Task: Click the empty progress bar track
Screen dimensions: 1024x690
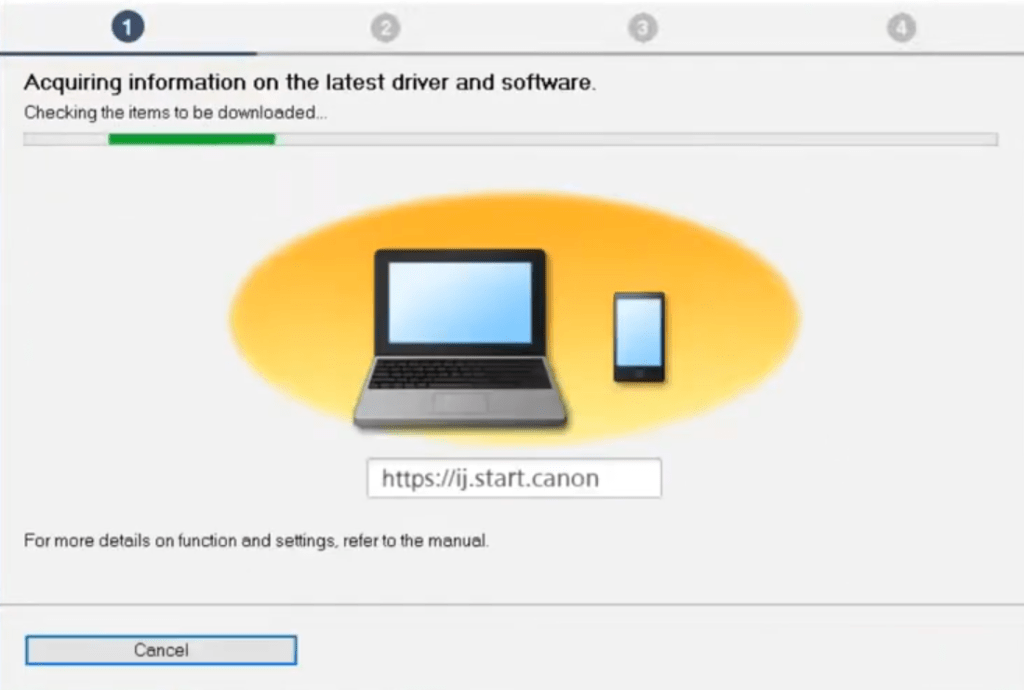Action: [x=637, y=139]
